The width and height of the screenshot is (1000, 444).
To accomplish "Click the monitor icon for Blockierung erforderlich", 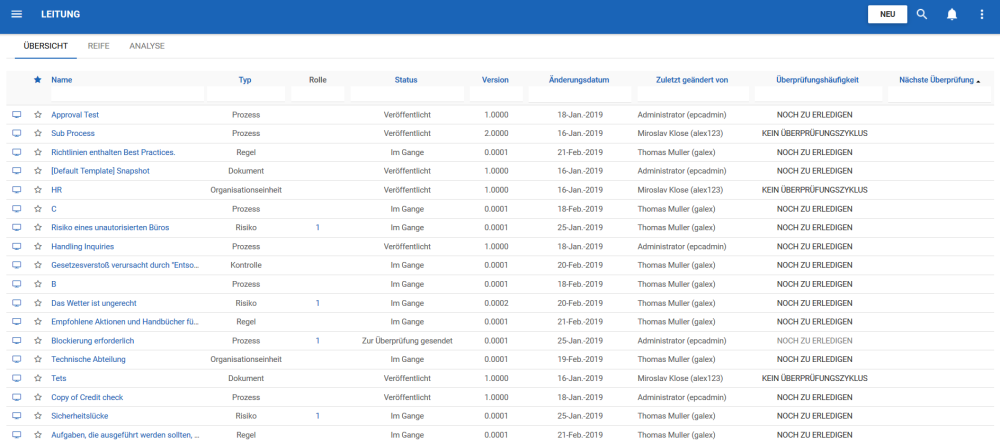I will 17,341.
